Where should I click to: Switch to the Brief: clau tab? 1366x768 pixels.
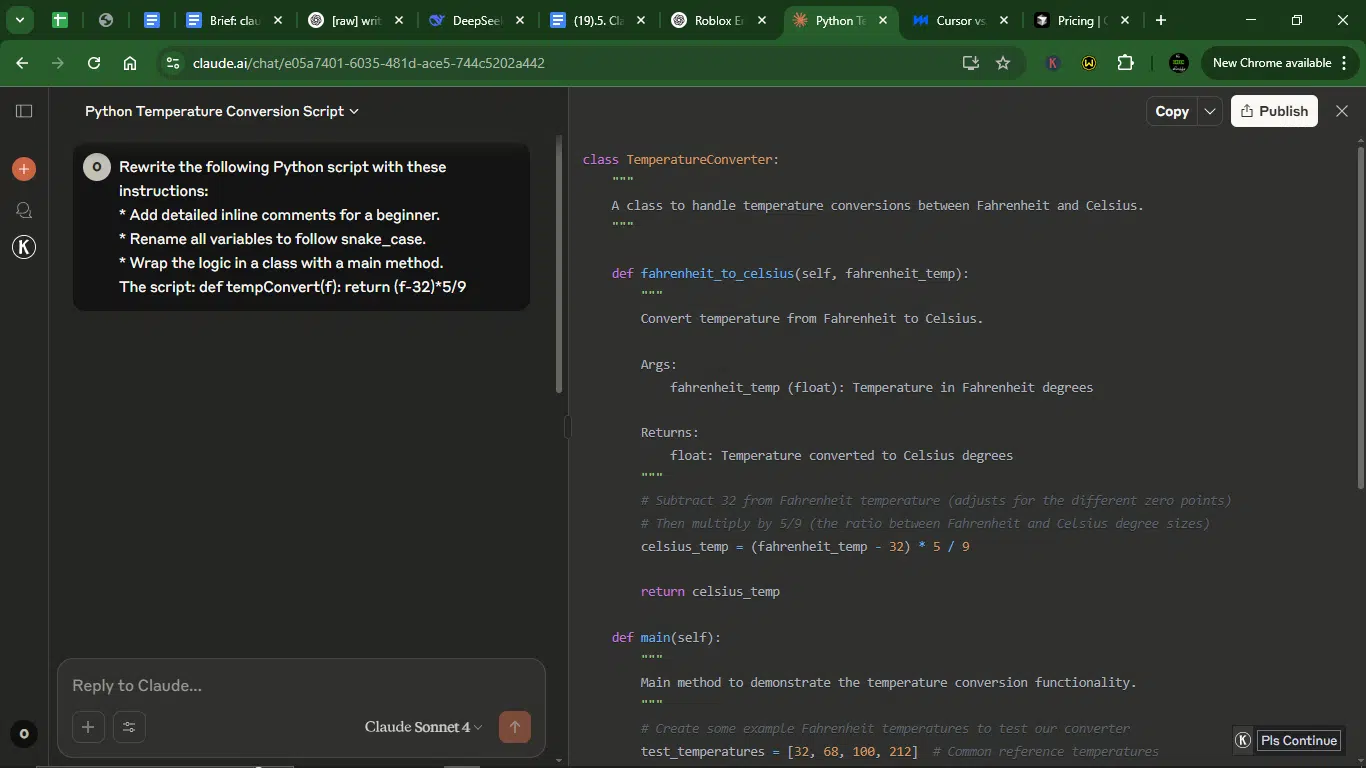[235, 20]
